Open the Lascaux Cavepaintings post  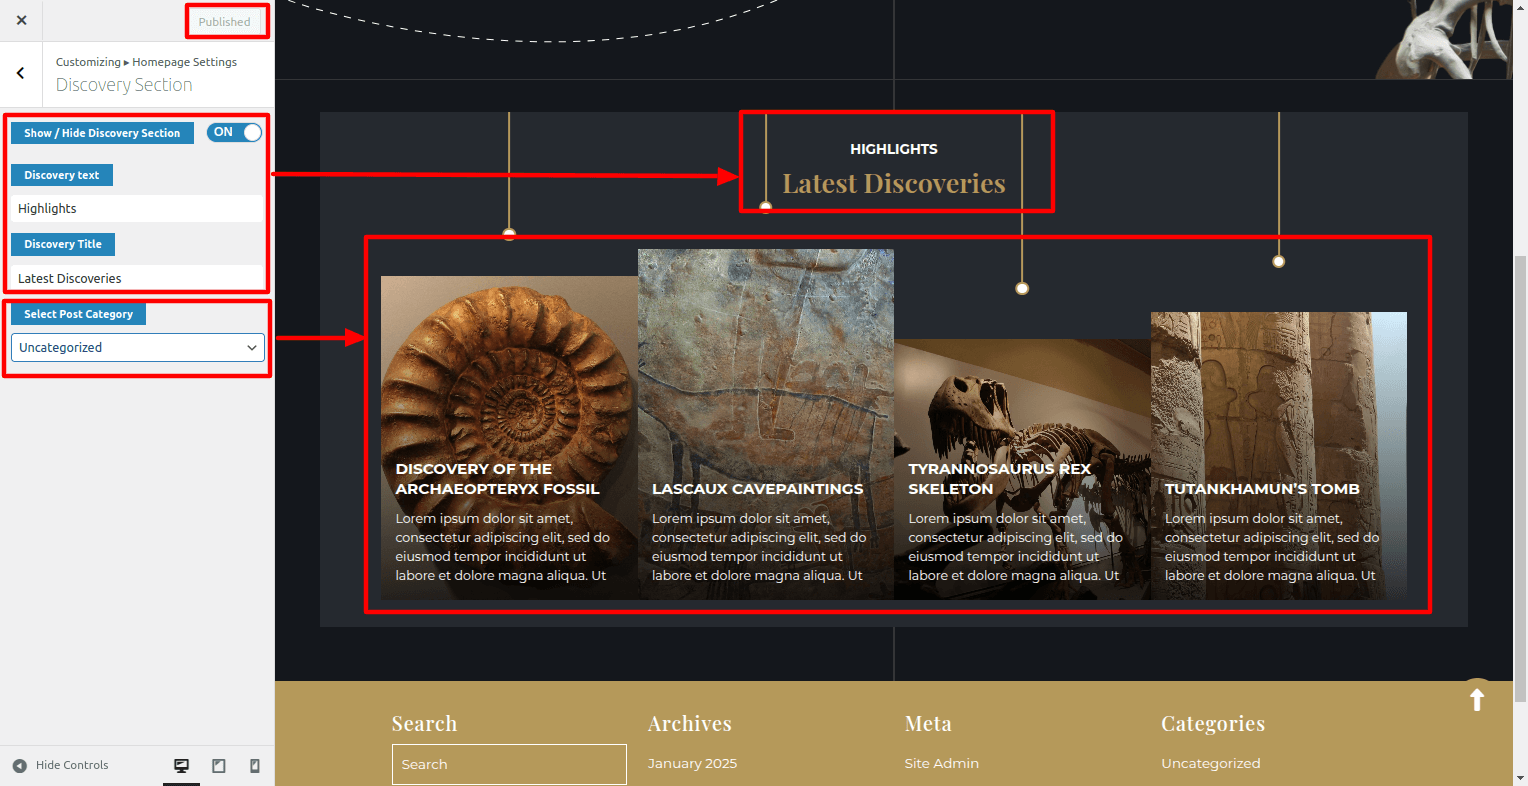757,489
